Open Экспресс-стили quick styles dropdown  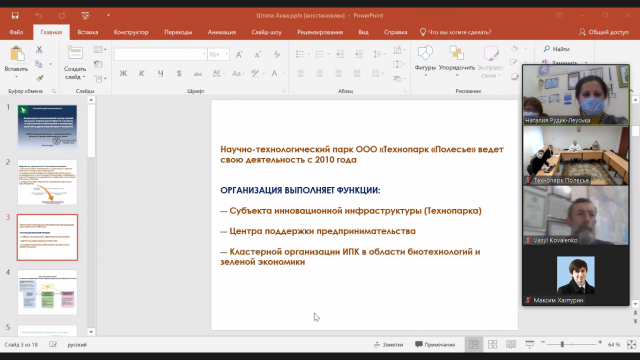[491, 61]
